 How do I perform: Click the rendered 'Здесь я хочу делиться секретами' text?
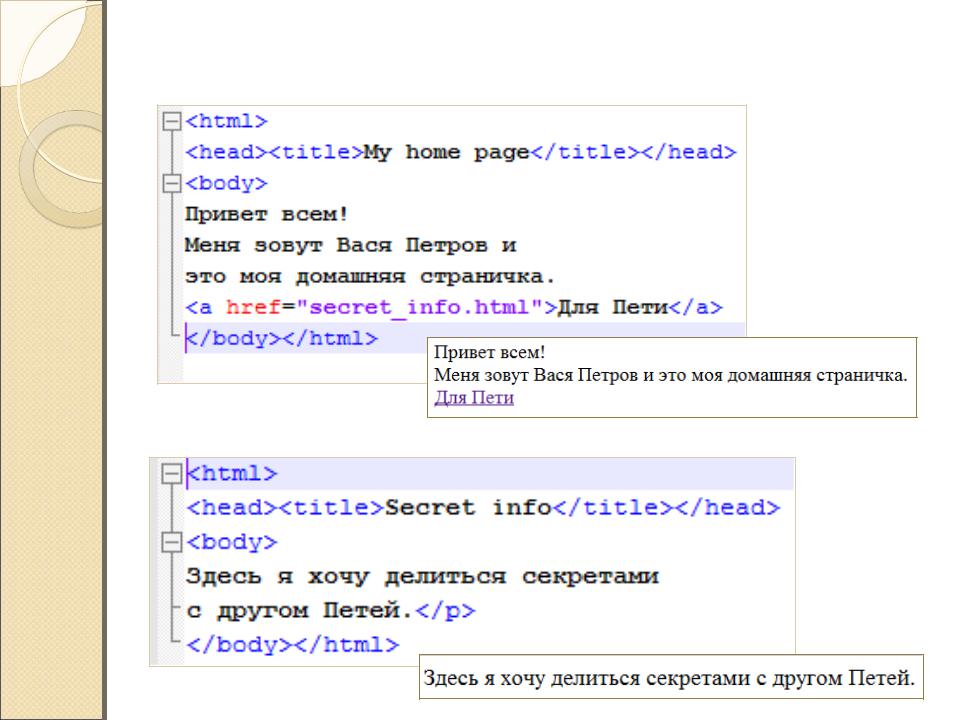pyautogui.click(x=669, y=678)
